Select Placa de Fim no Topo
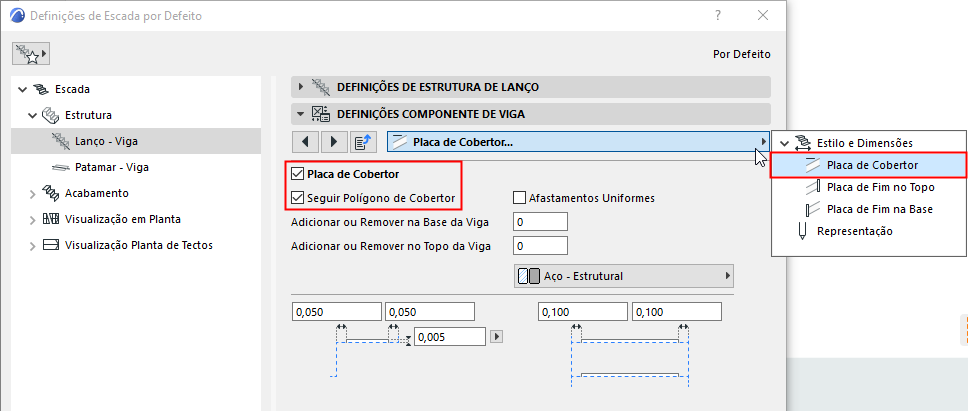The width and height of the screenshot is (968, 411). point(881,187)
